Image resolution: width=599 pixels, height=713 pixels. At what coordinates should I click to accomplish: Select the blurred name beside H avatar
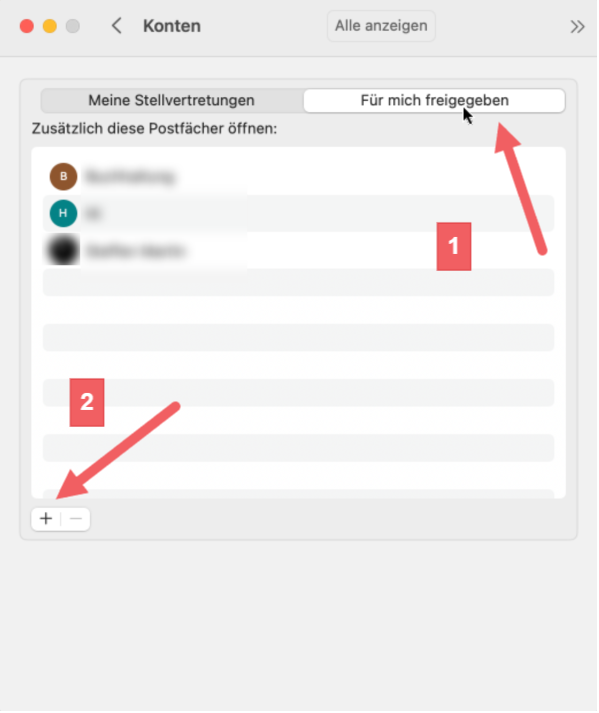tap(93, 213)
